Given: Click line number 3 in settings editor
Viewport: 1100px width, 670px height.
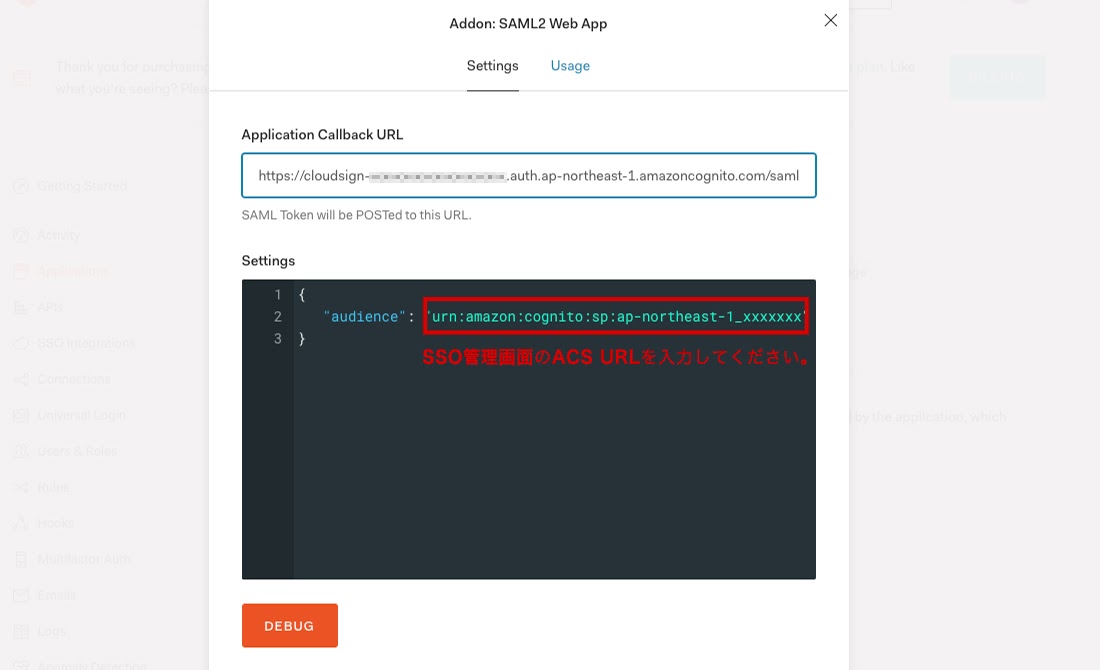Looking at the screenshot, I should (x=278, y=339).
